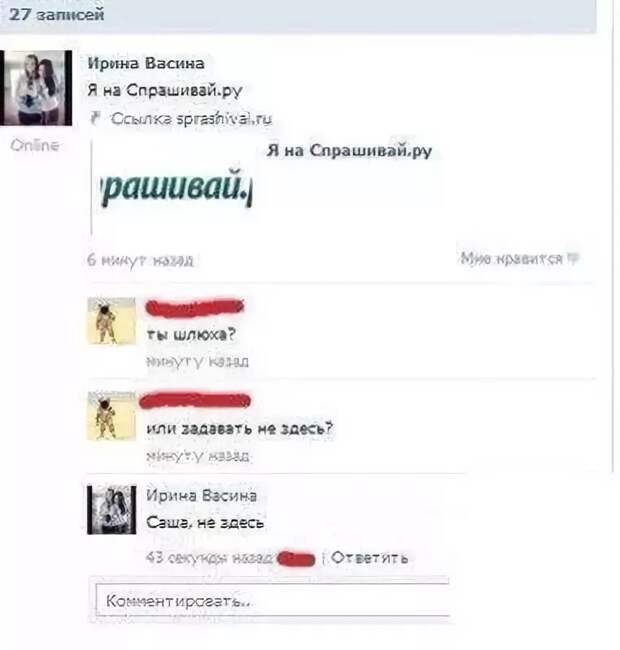Open the sprashivai.ru link
This screenshot has height=650, width=620.
tap(224, 119)
